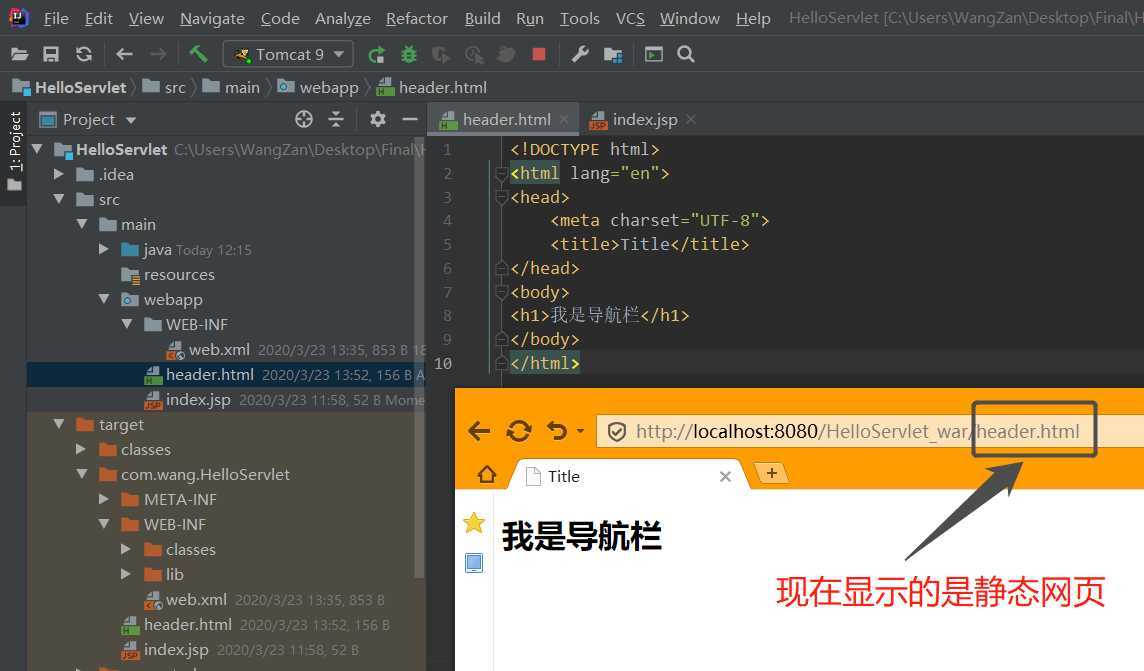This screenshot has height=671, width=1144.
Task: Click the Collapse All icon in Project panel
Action: pyautogui.click(x=336, y=119)
